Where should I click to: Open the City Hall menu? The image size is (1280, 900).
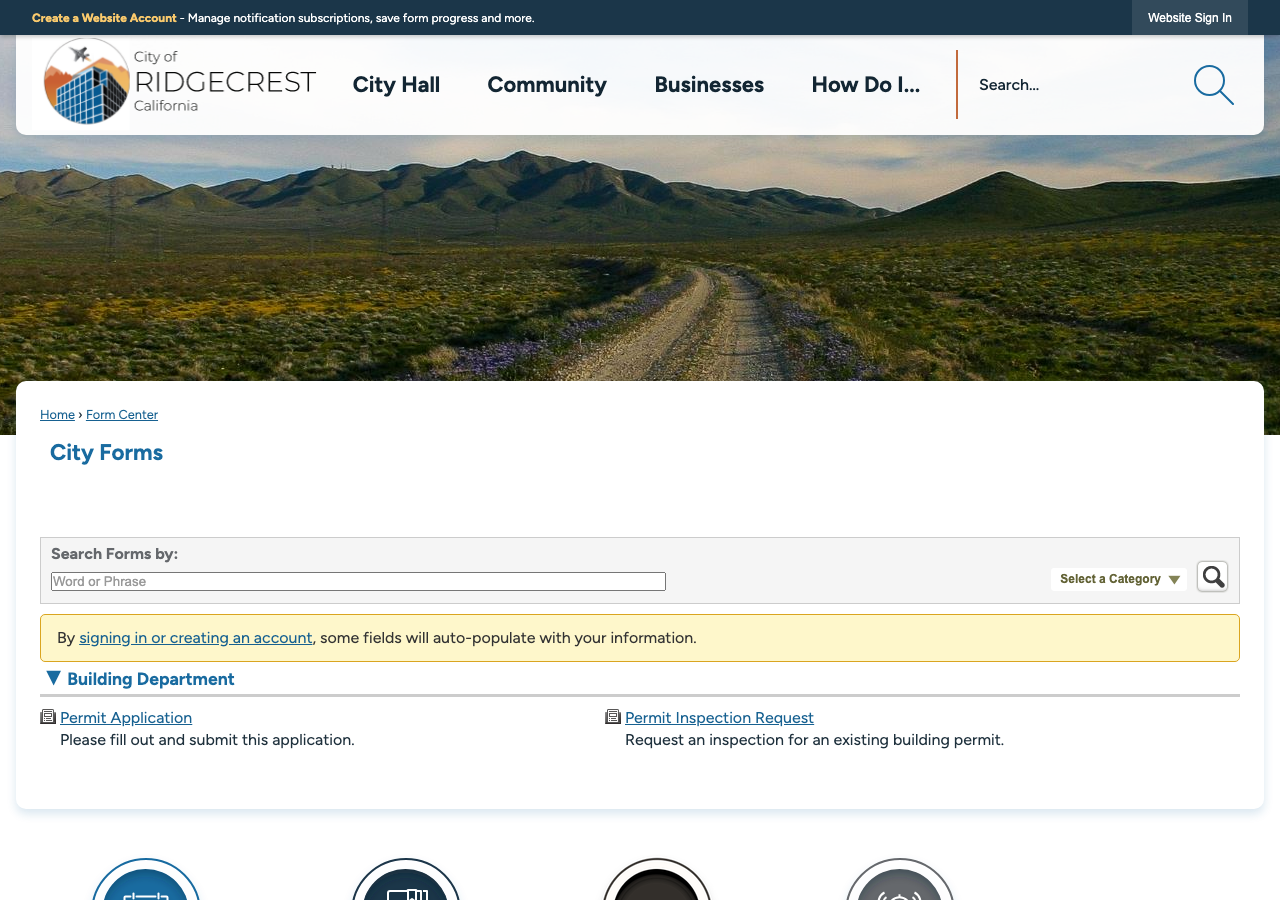click(x=396, y=85)
